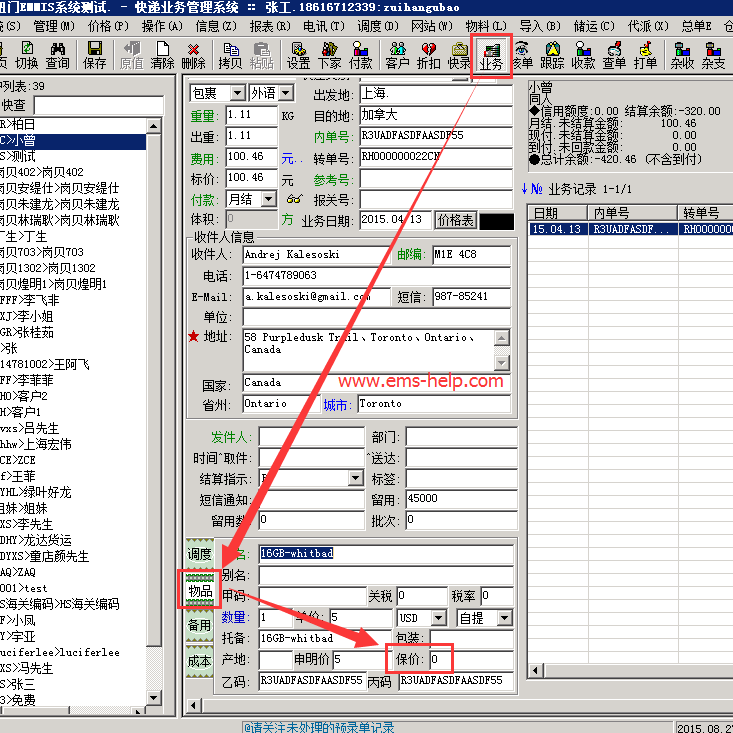Click the blue 元.. link beside 费用
Screen dimensions: 733x733
point(292,159)
